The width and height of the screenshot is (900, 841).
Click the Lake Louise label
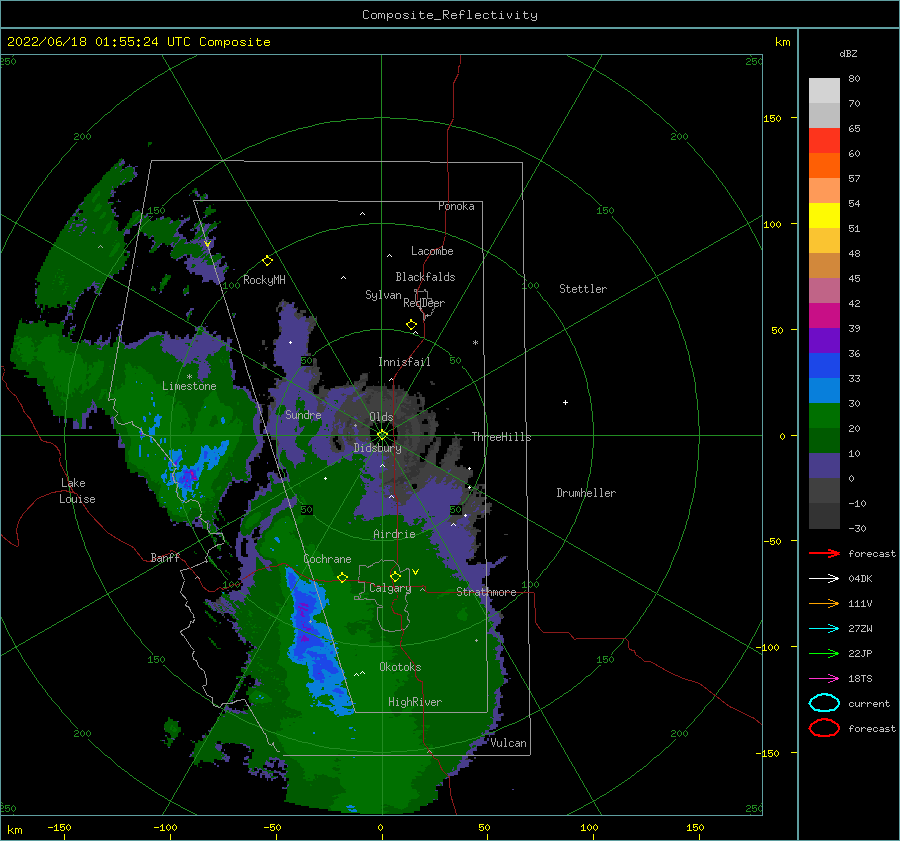[77, 491]
